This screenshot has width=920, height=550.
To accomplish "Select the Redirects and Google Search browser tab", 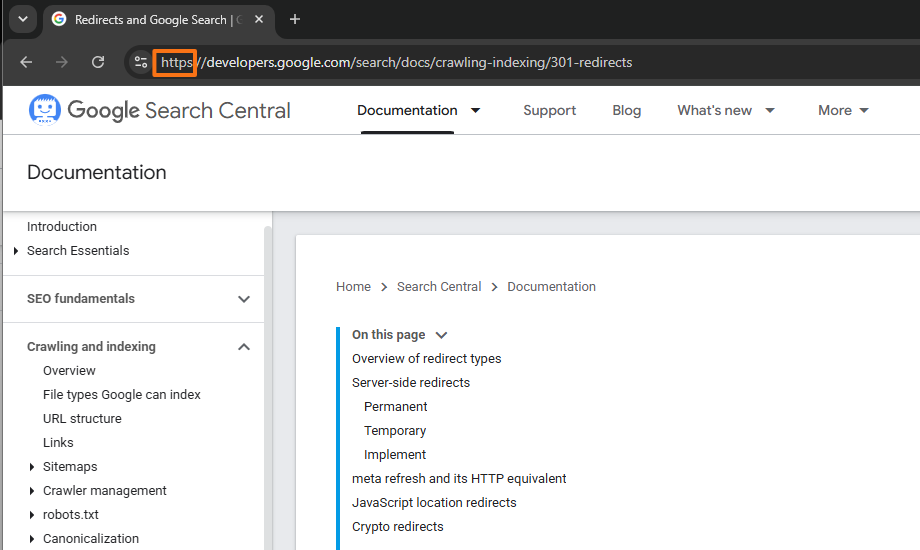I will click(x=158, y=19).
